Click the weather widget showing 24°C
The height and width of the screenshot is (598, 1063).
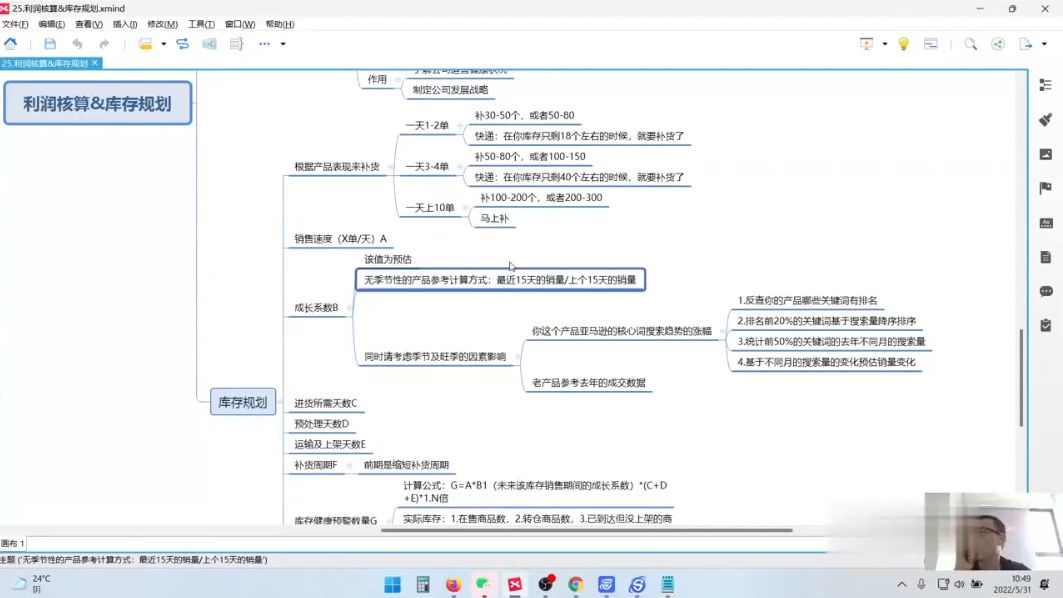pyautogui.click(x=31, y=584)
